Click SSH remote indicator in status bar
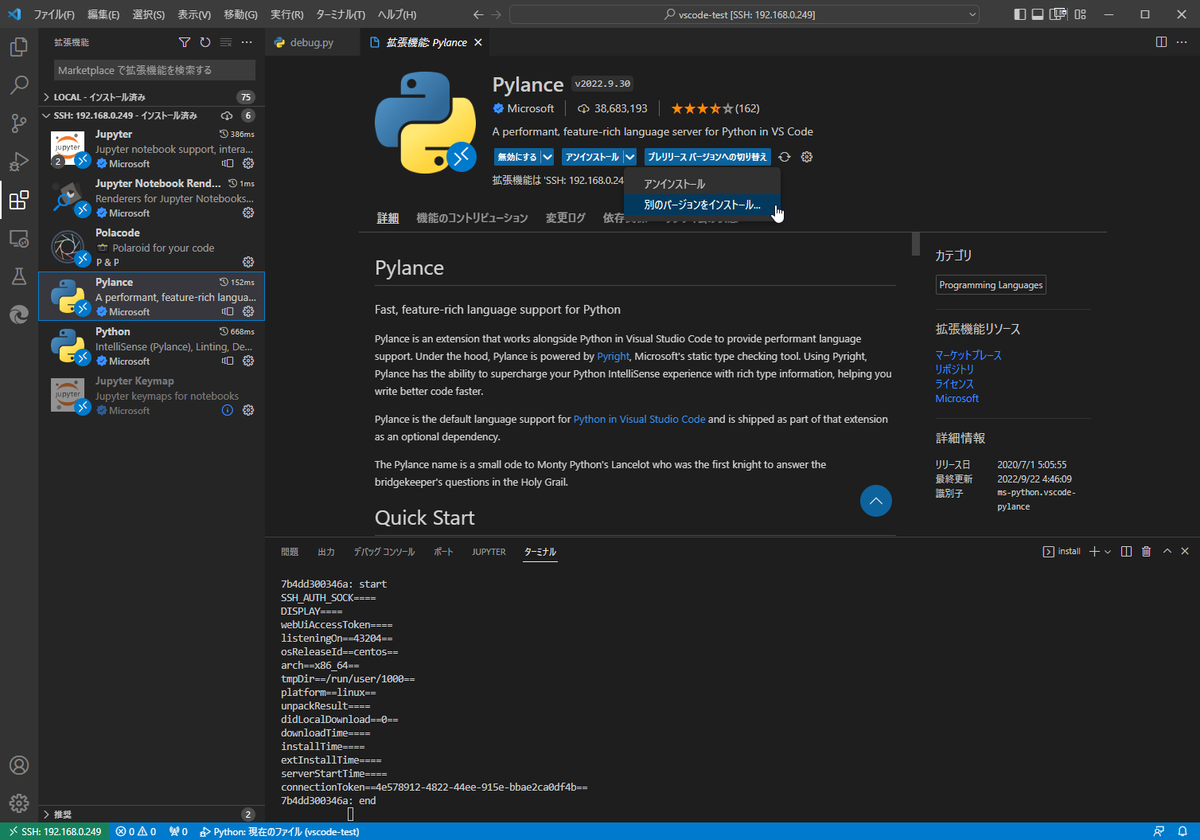The height and width of the screenshot is (840, 1200). click(54, 831)
